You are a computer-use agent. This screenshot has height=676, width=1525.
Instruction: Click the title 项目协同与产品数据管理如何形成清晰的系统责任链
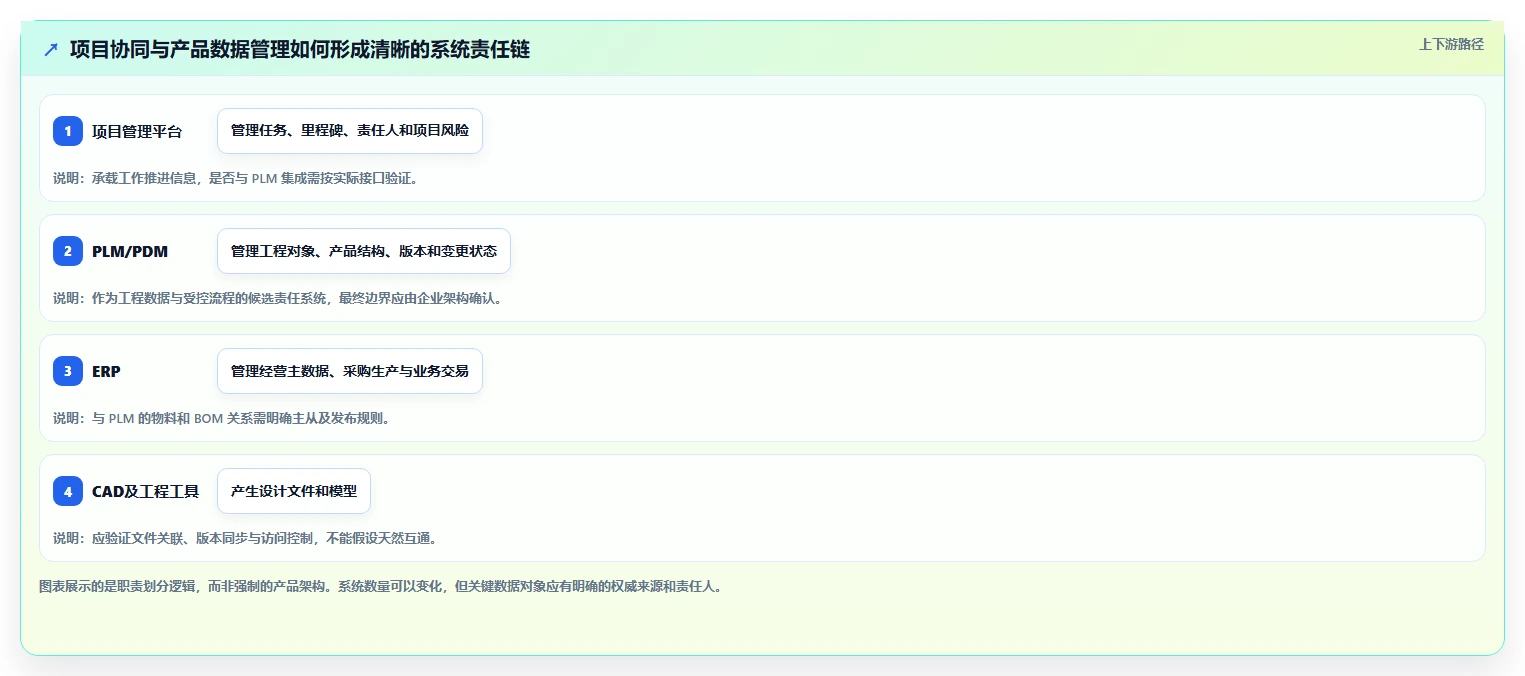(x=300, y=49)
